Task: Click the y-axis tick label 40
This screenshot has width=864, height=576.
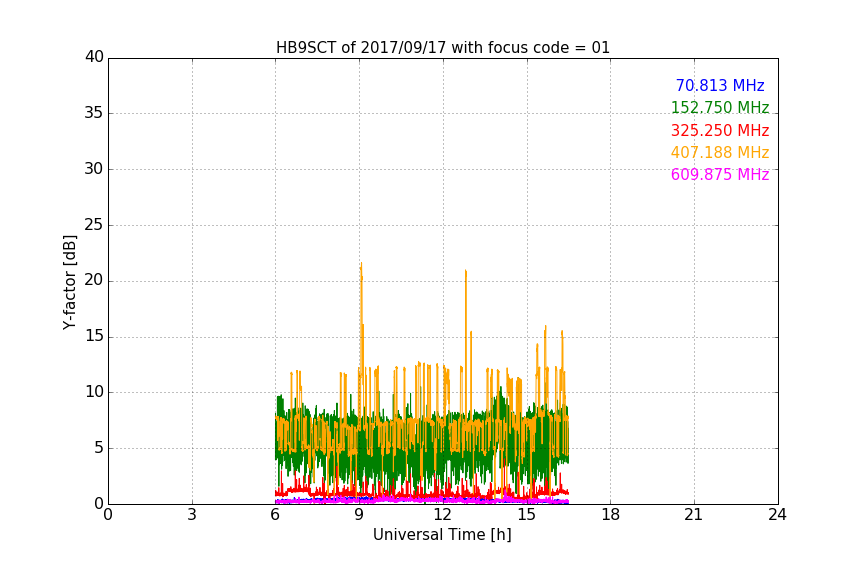Action: tap(94, 57)
